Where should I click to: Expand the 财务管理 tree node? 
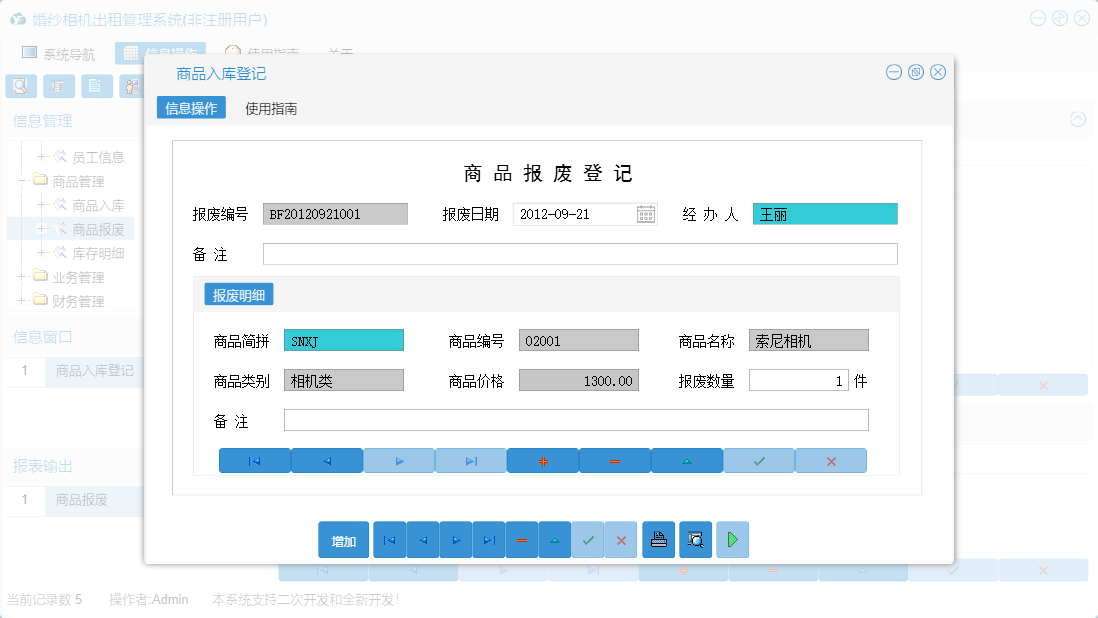click(23, 300)
